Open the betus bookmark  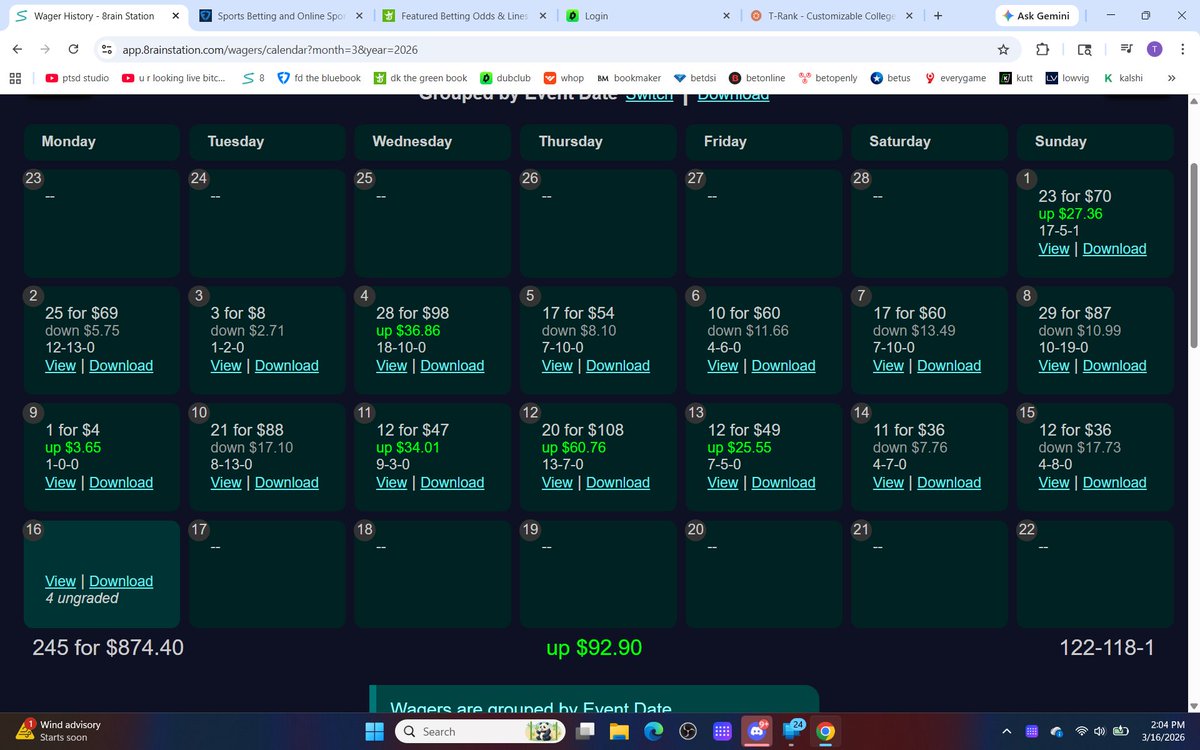tap(890, 78)
